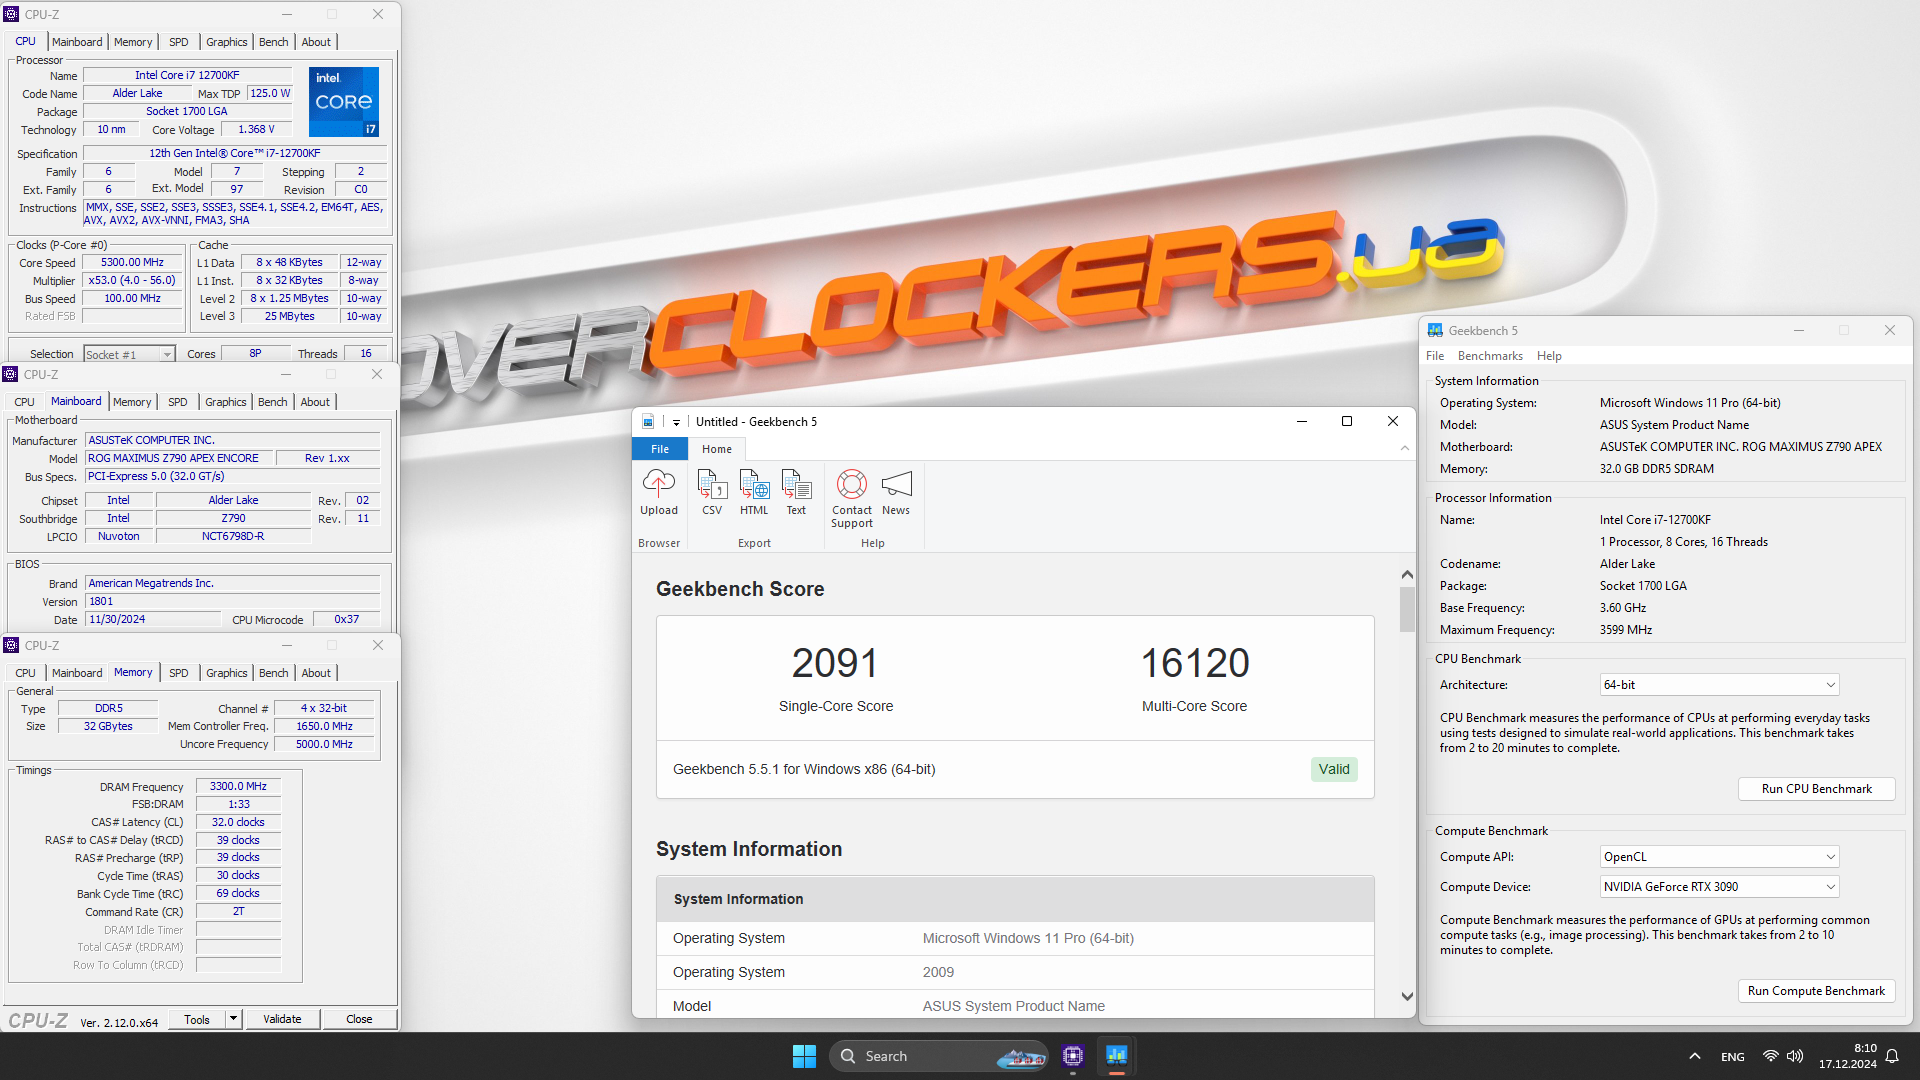The image size is (1920, 1080).
Task: Open the Compute API dropdown
Action: tap(1720, 857)
